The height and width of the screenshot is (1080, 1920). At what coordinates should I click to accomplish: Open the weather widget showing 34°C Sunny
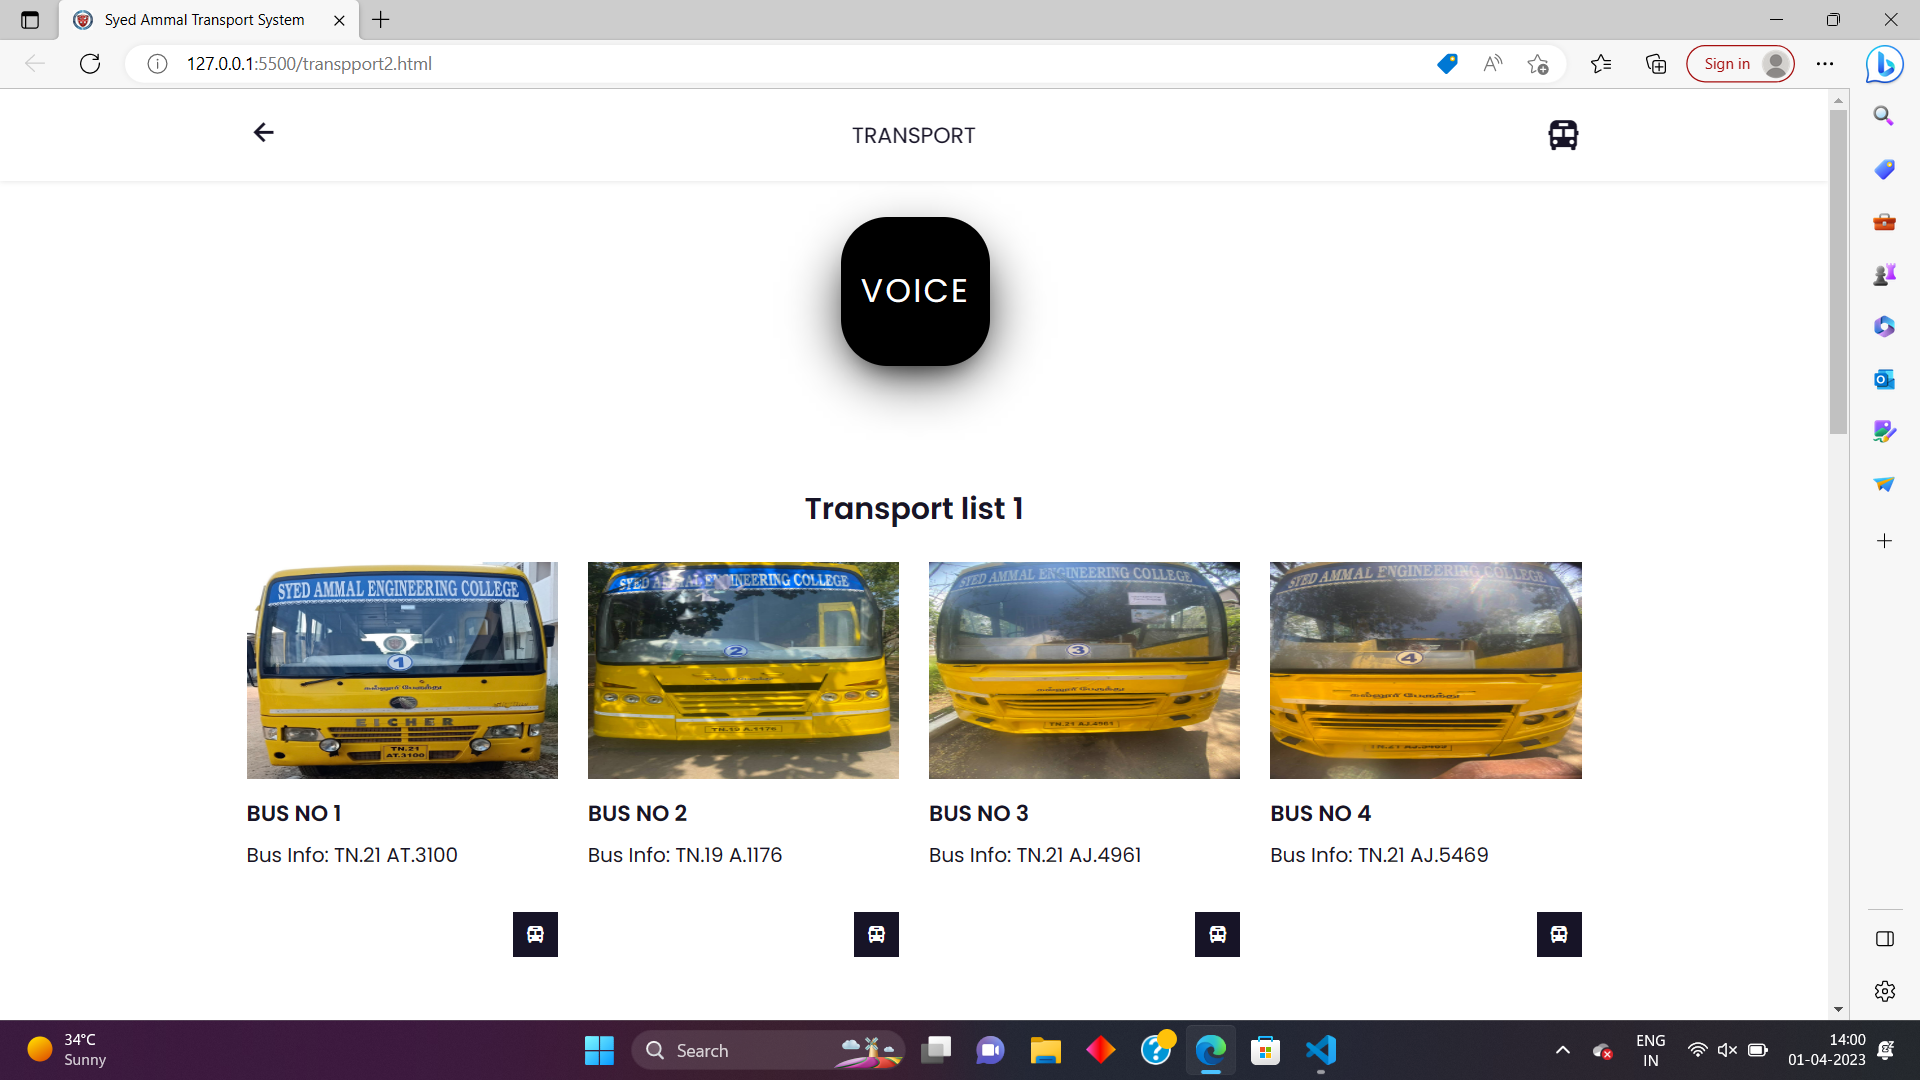pos(68,1050)
